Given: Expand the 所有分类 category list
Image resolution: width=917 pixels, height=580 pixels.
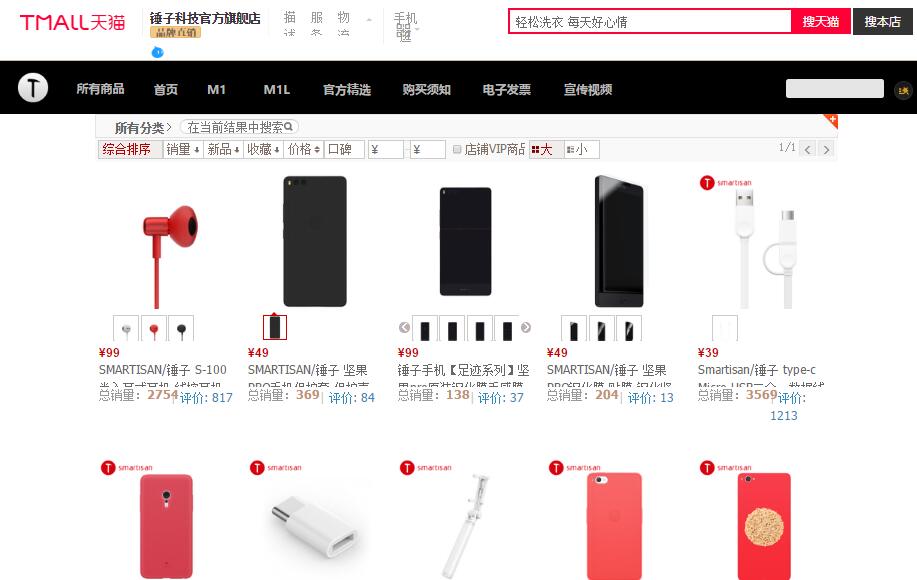Looking at the screenshot, I should pos(143,127).
